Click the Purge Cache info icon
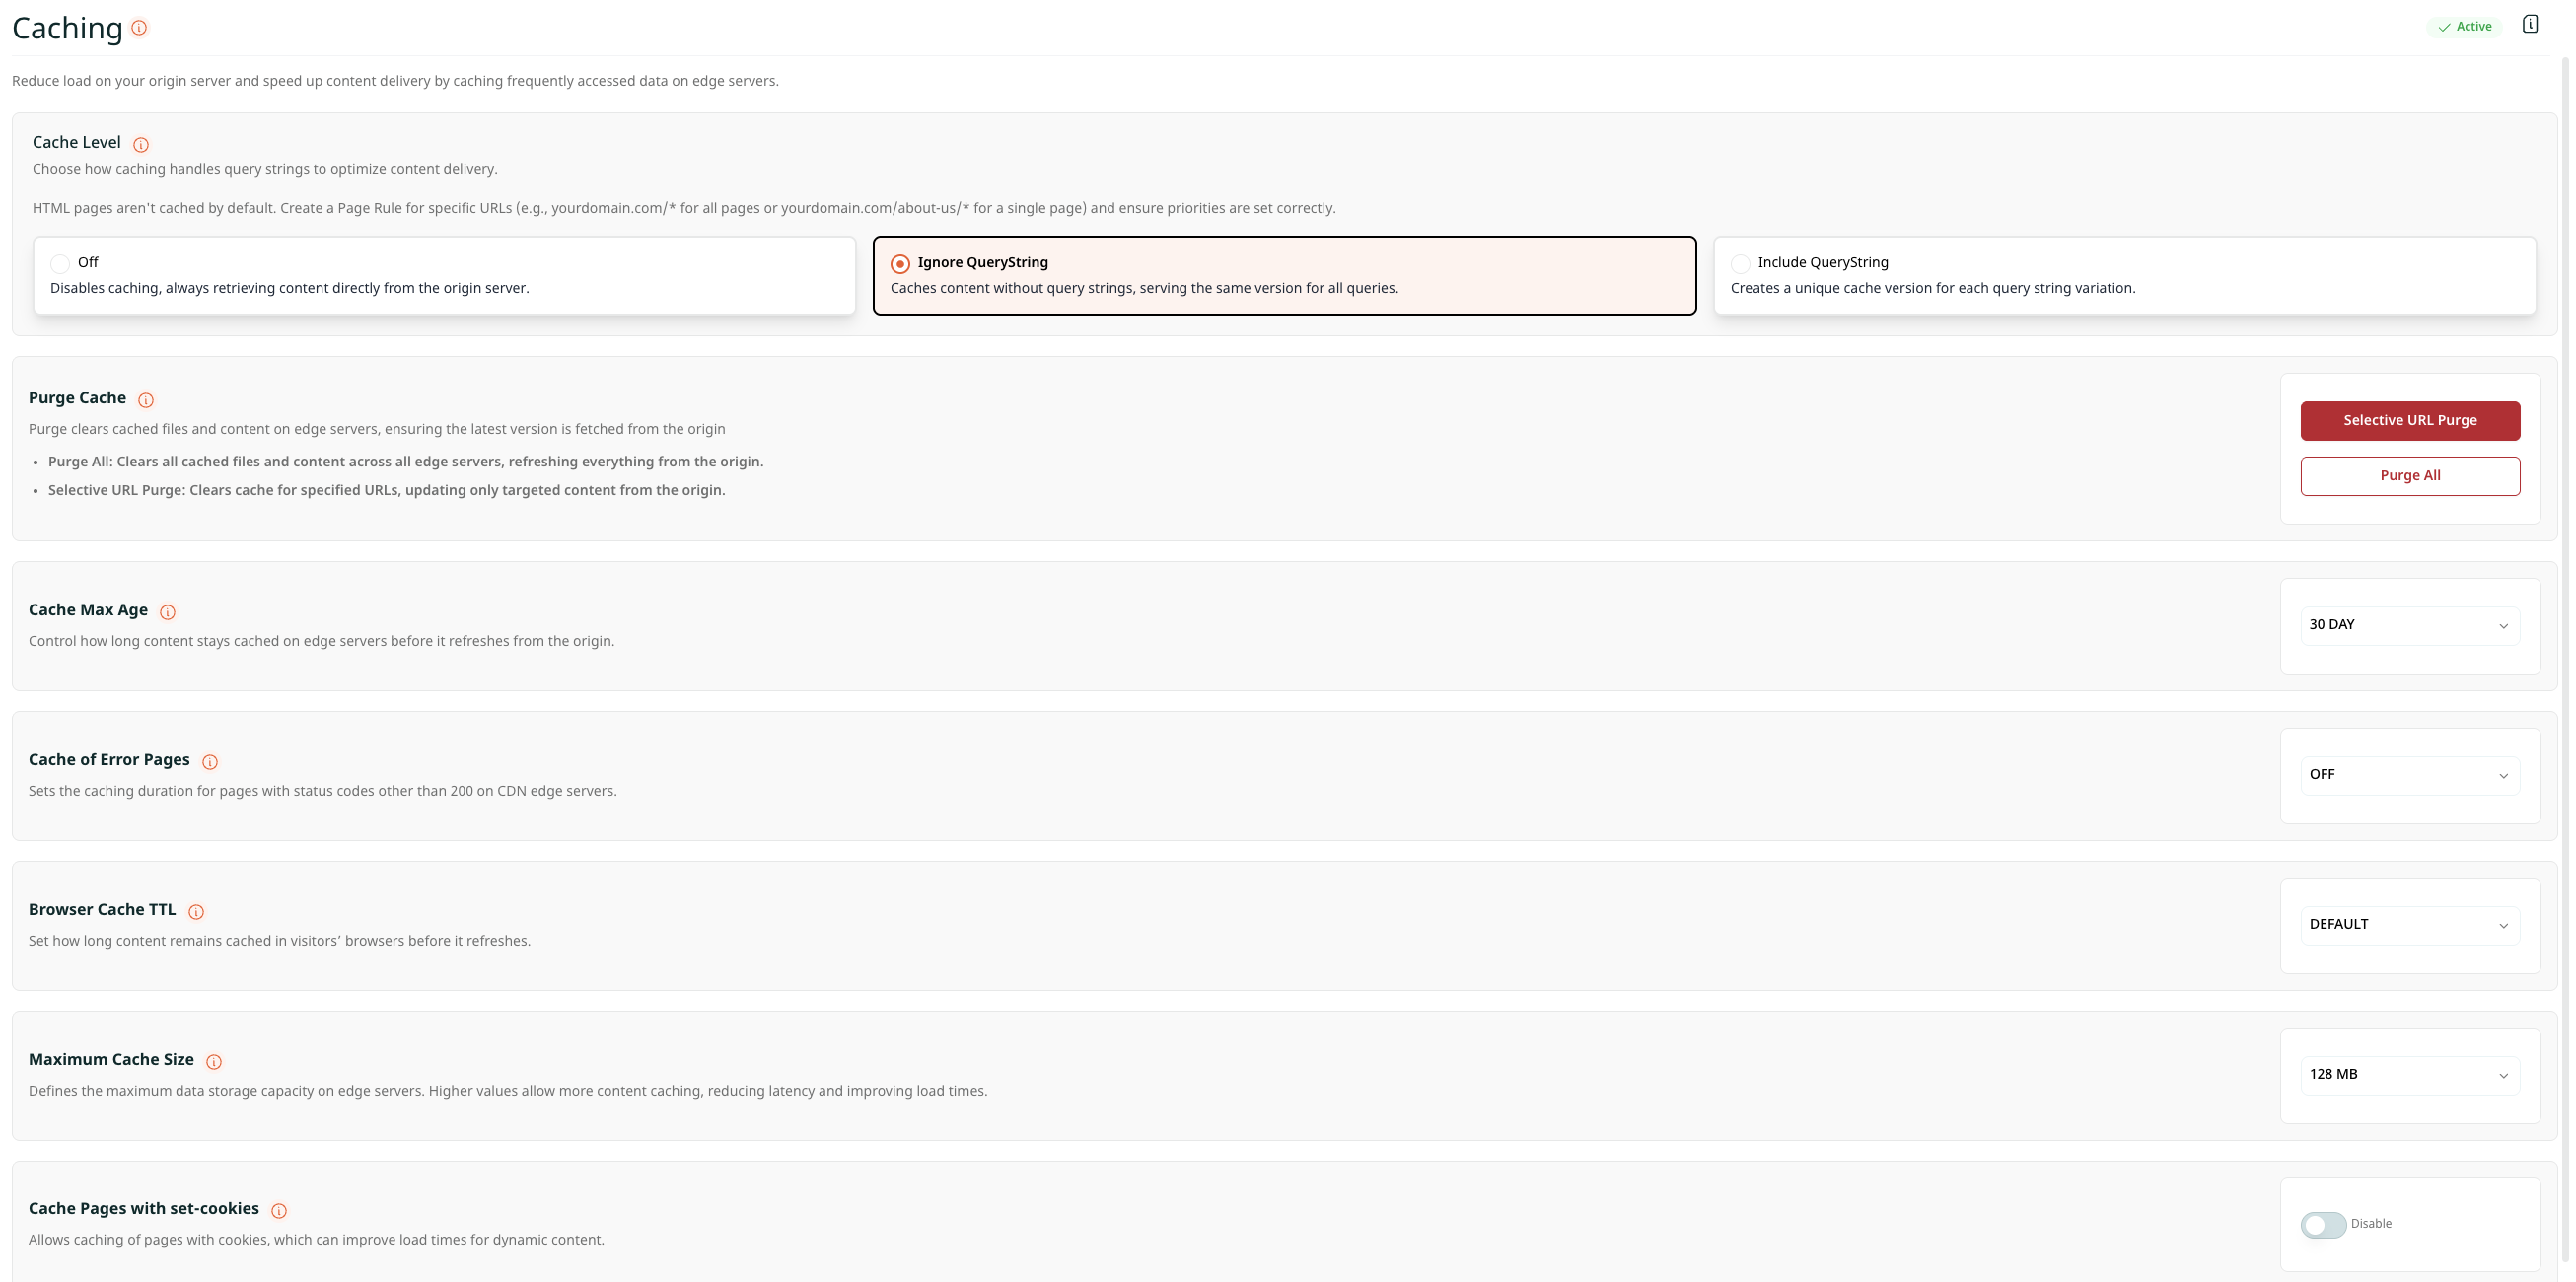This screenshot has height=1282, width=2576. 146,400
